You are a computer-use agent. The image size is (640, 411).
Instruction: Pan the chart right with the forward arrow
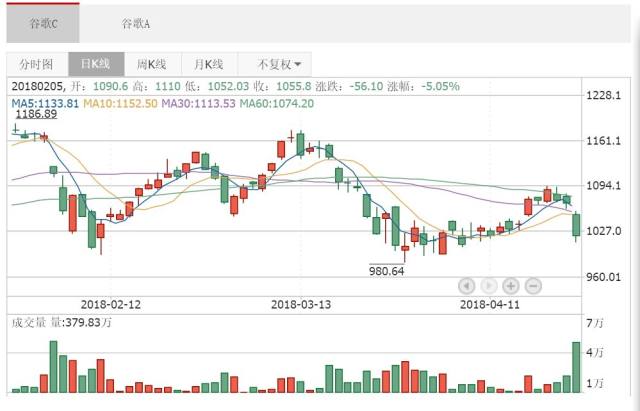(489, 286)
